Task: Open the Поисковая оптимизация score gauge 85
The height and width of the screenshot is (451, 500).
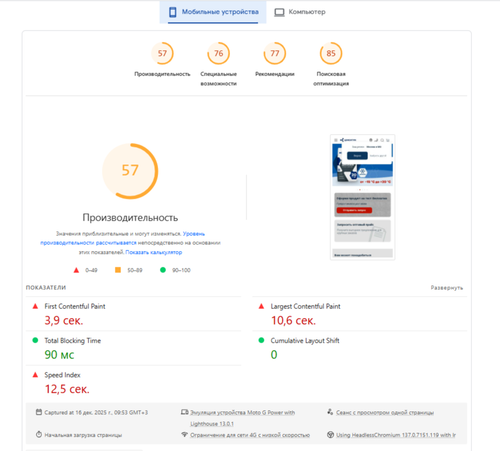Action: point(331,53)
